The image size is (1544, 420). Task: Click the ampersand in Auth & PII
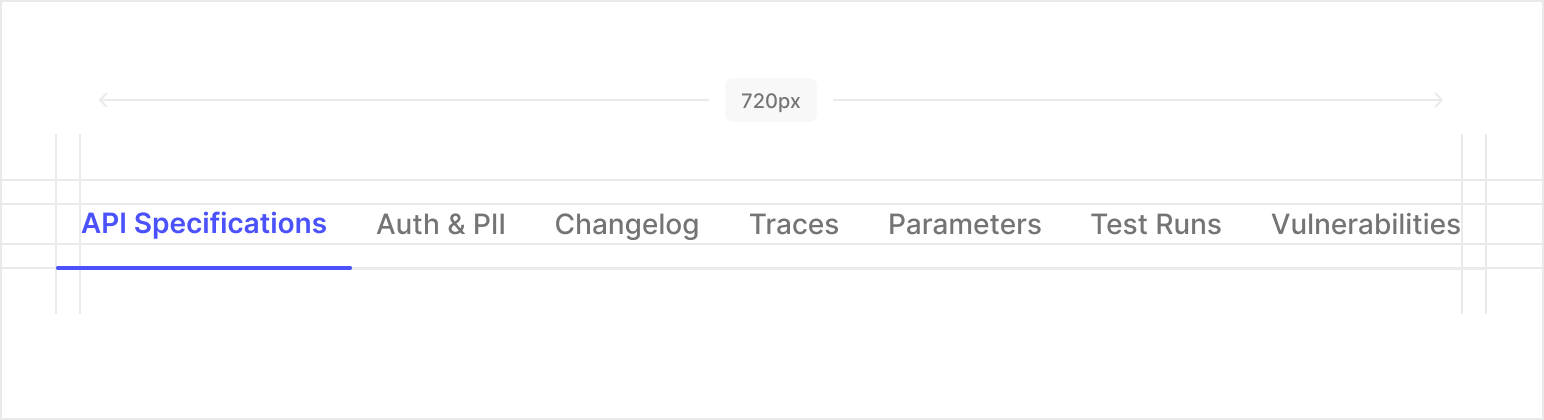(455, 225)
